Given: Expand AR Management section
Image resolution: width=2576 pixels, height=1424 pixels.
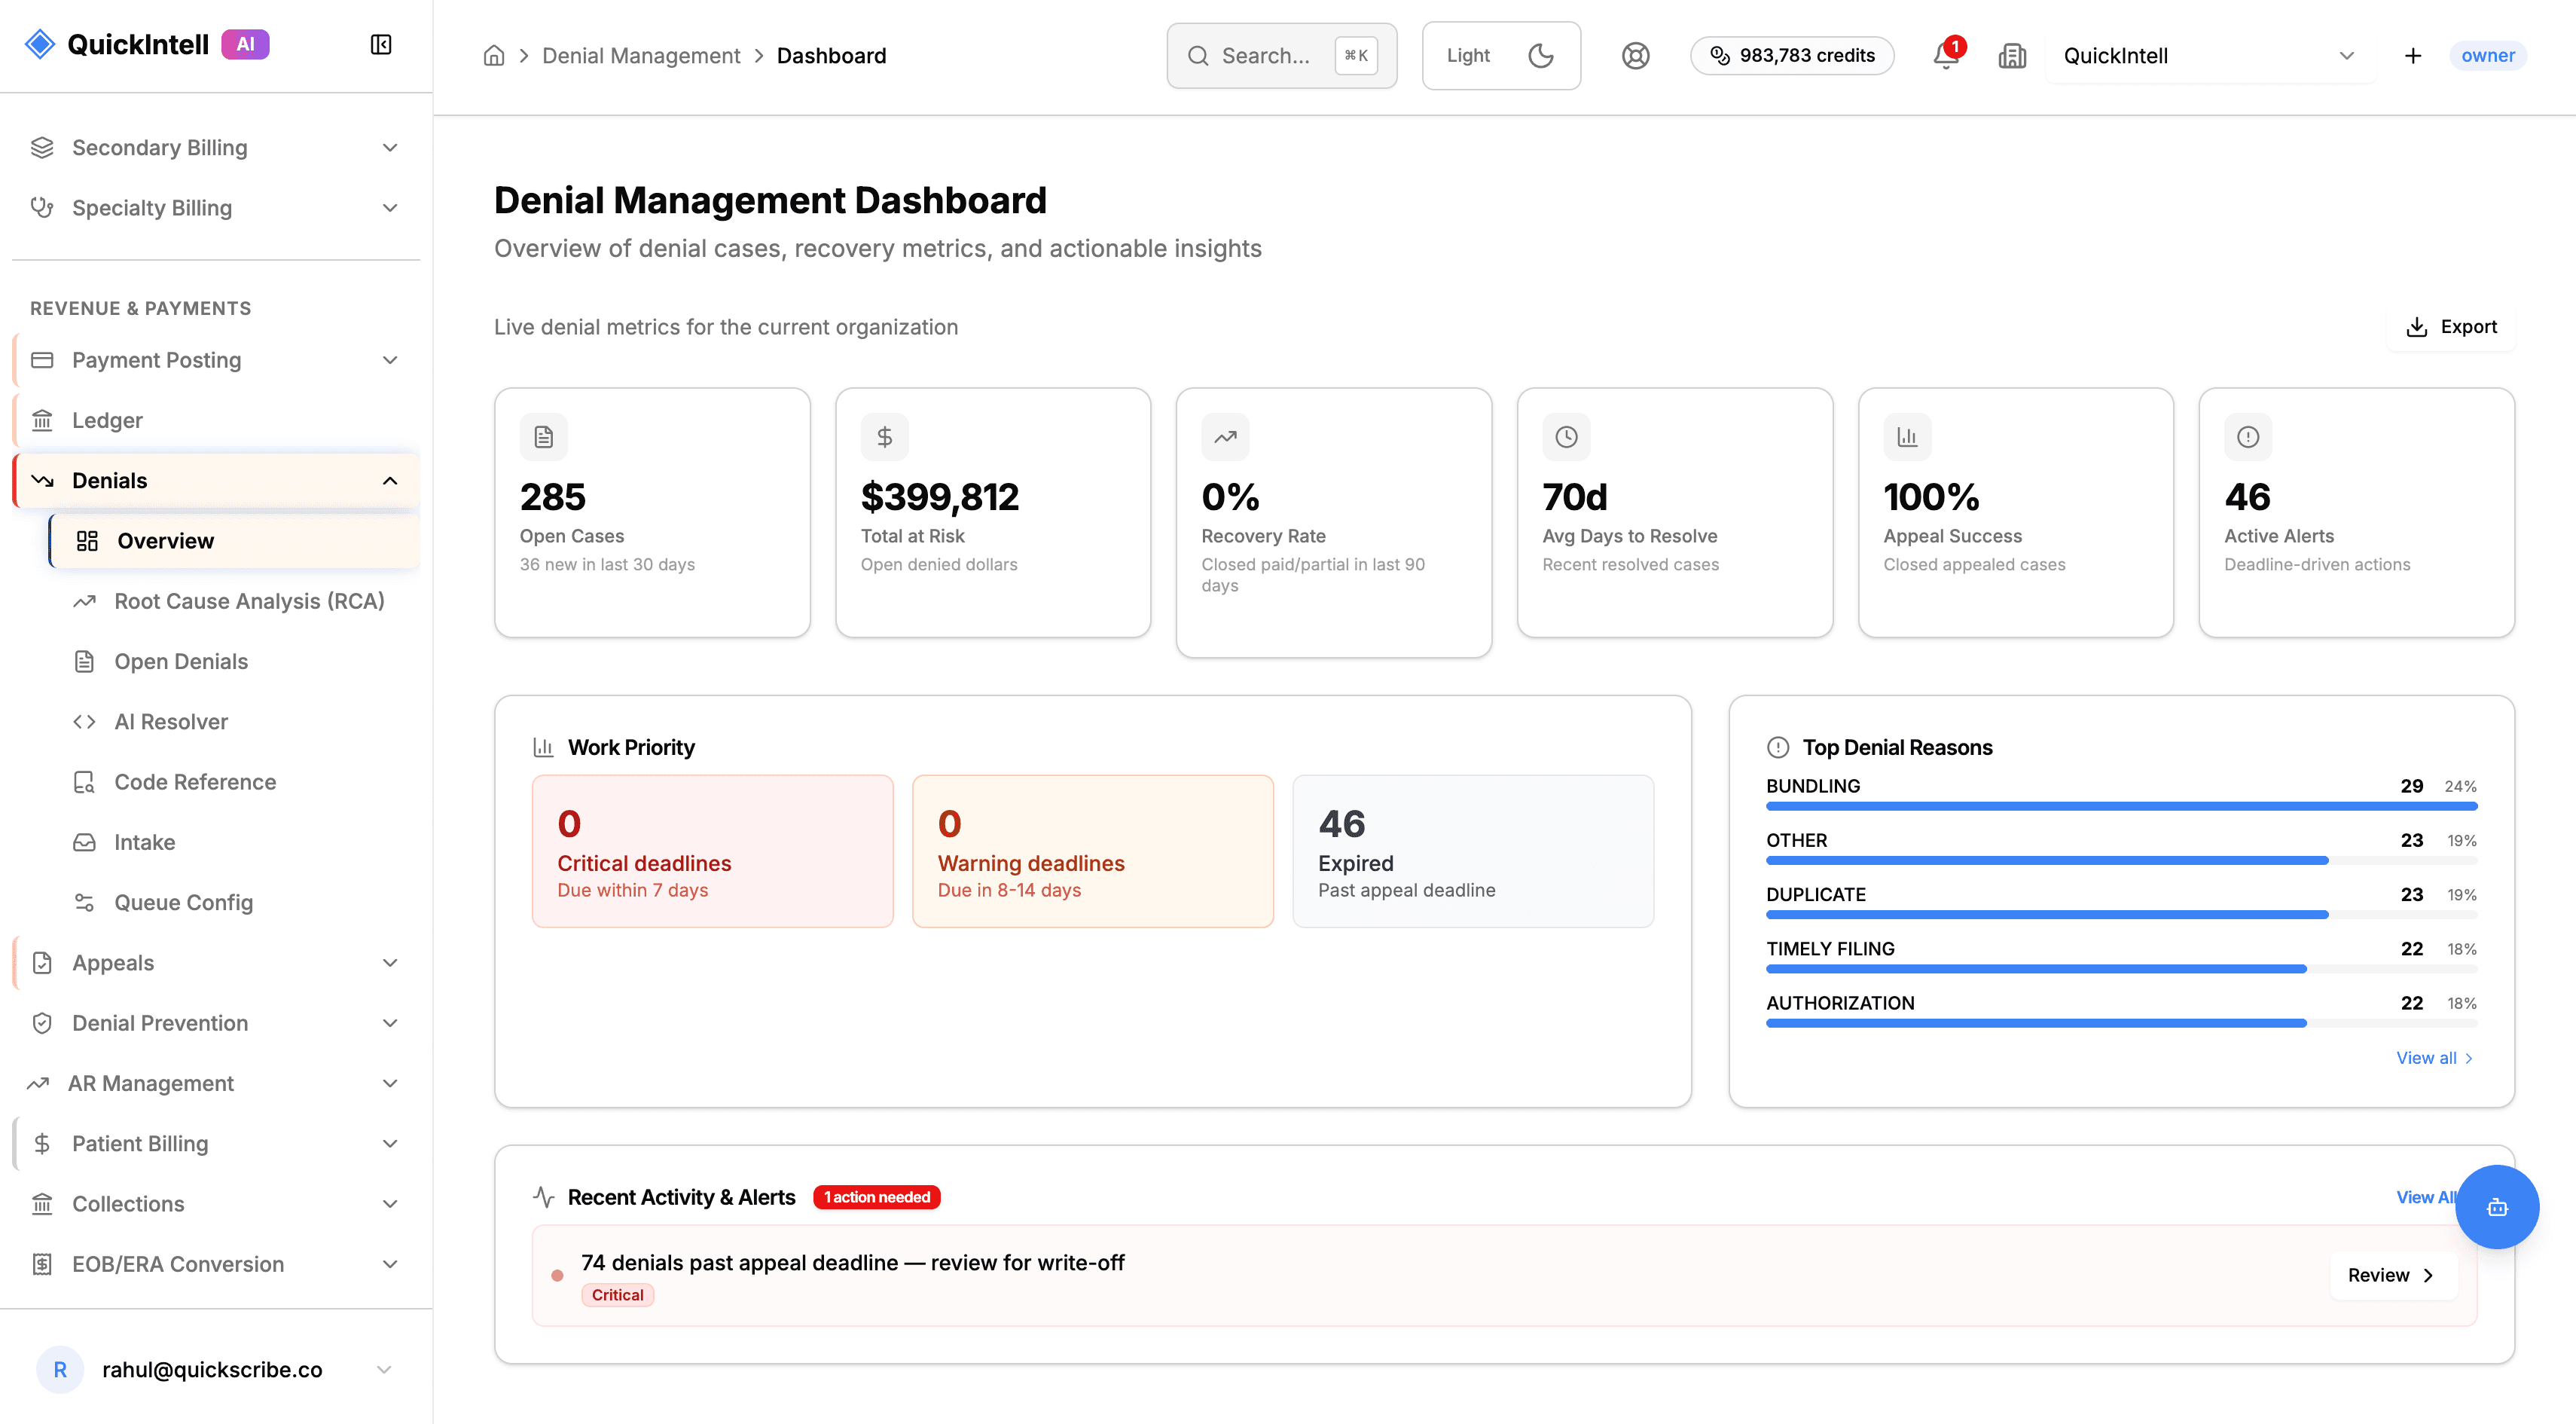Looking at the screenshot, I should pyautogui.click(x=390, y=1083).
